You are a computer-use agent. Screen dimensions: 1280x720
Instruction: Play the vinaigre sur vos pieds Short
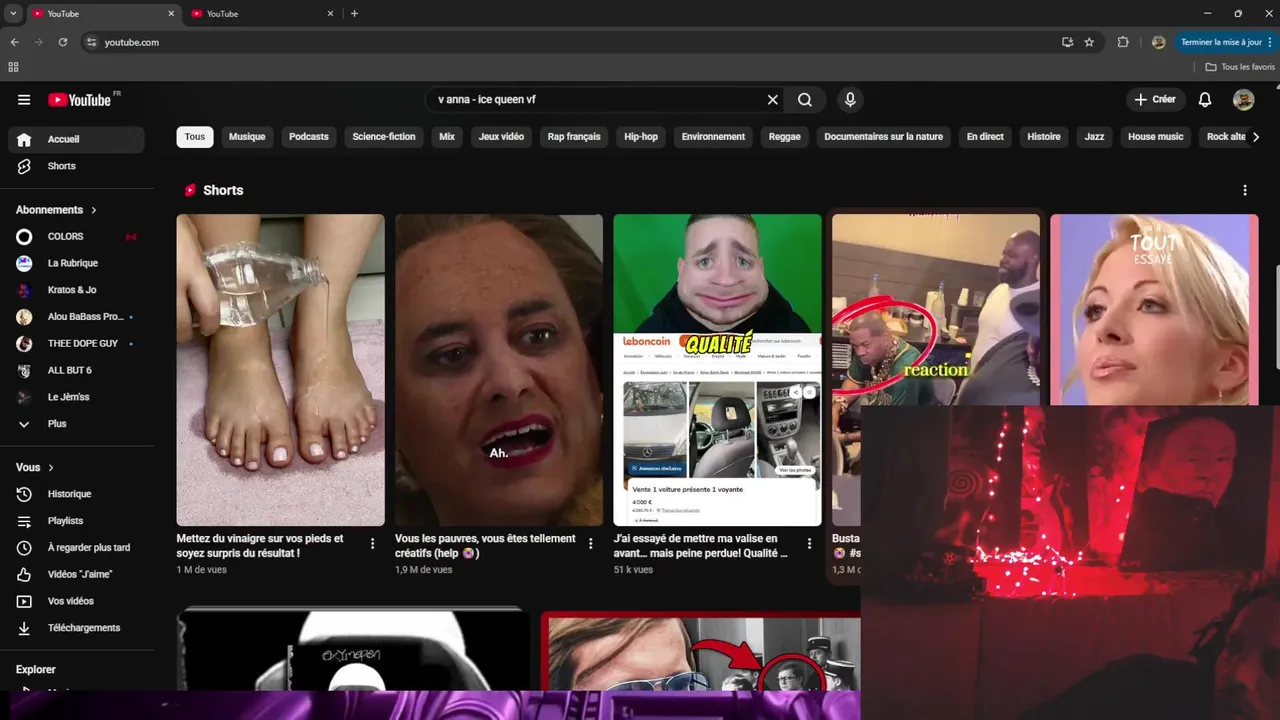tap(281, 370)
